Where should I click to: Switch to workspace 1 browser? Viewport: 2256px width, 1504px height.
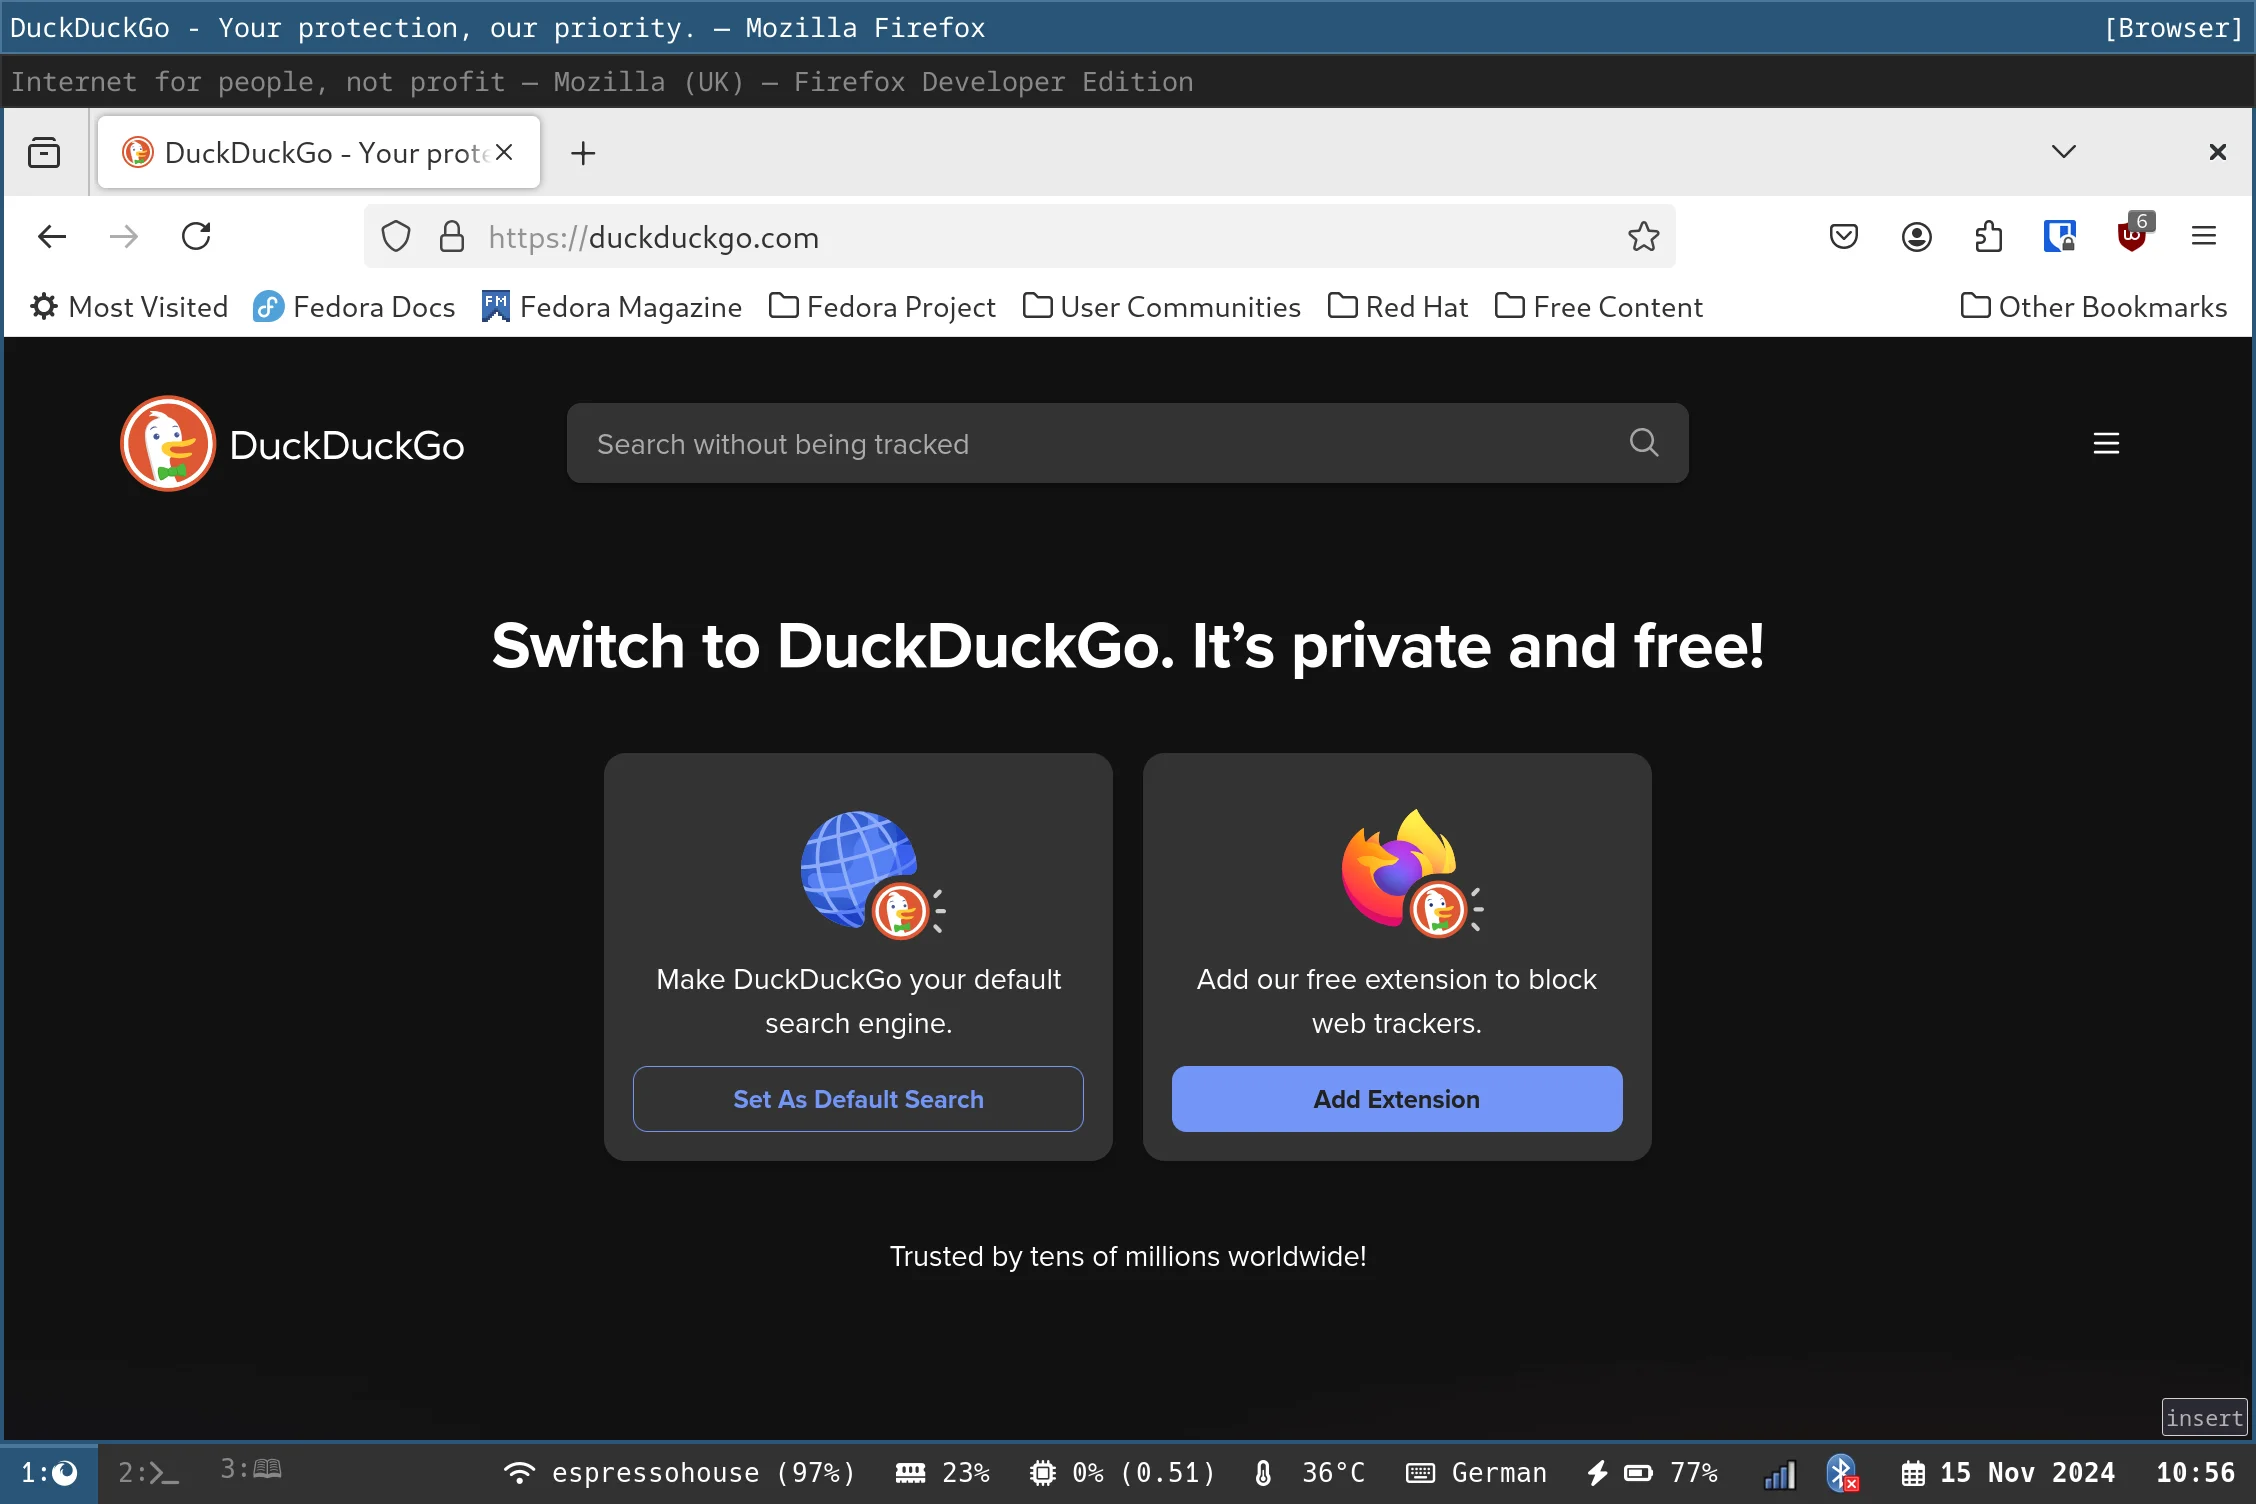tap(49, 1473)
